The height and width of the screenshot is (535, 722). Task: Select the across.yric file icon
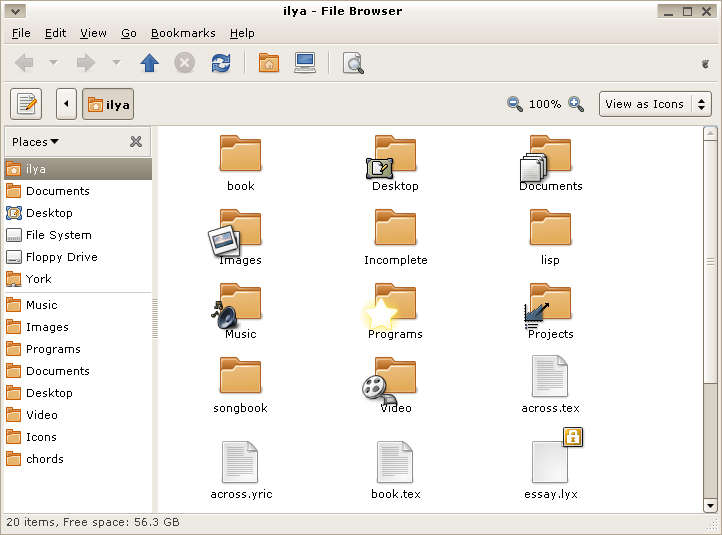(240, 462)
